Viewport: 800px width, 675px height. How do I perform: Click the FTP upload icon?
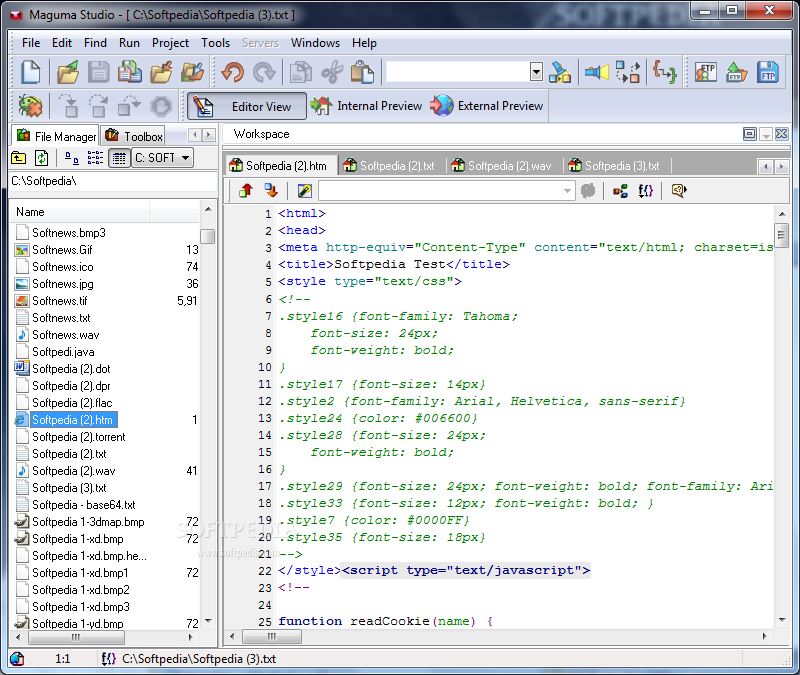736,72
